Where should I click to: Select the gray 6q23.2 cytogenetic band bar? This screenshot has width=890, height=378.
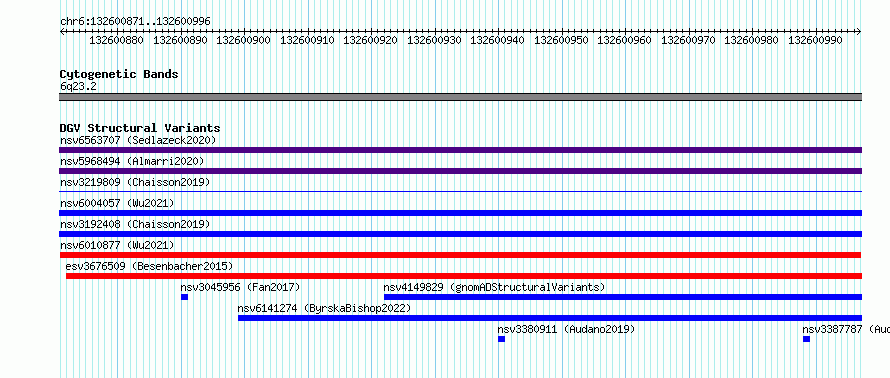tap(460, 97)
